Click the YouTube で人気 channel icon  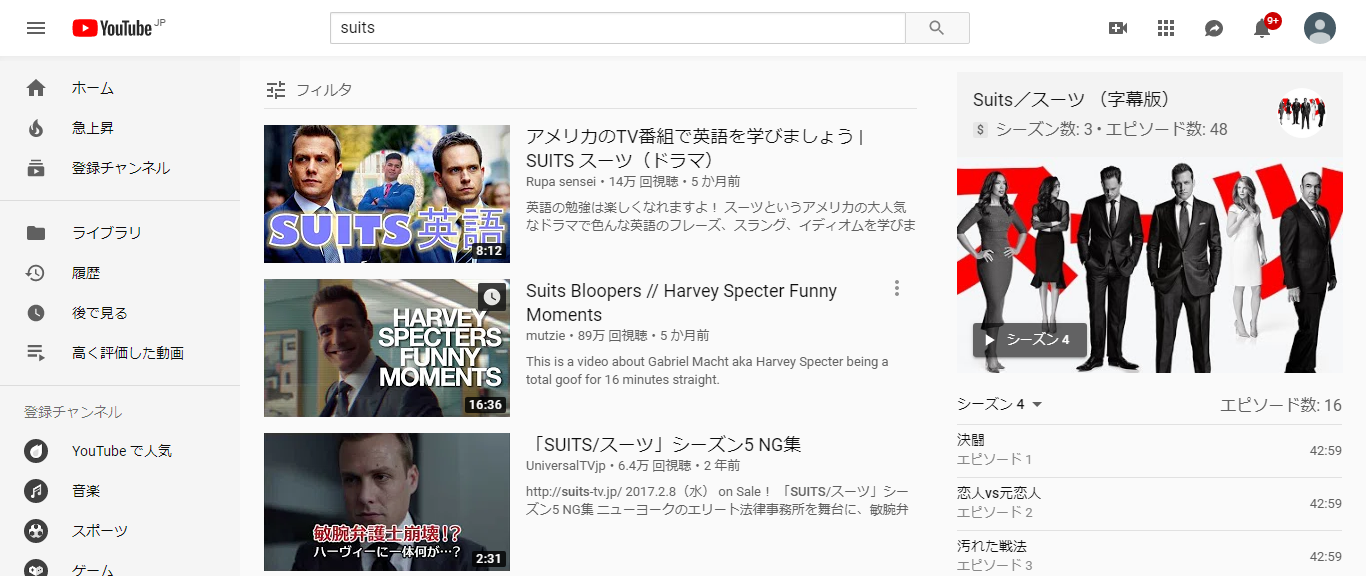pos(36,451)
